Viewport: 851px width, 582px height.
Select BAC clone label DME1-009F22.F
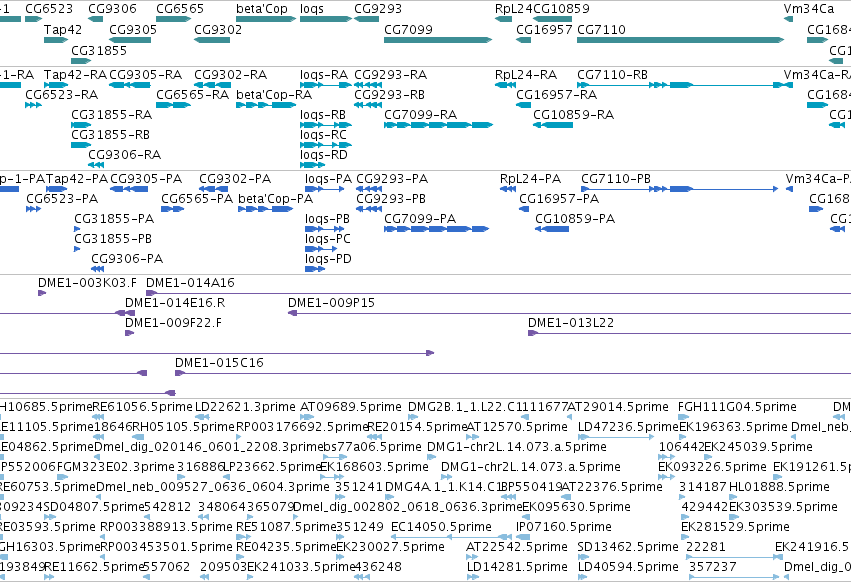pyautogui.click(x=173, y=323)
